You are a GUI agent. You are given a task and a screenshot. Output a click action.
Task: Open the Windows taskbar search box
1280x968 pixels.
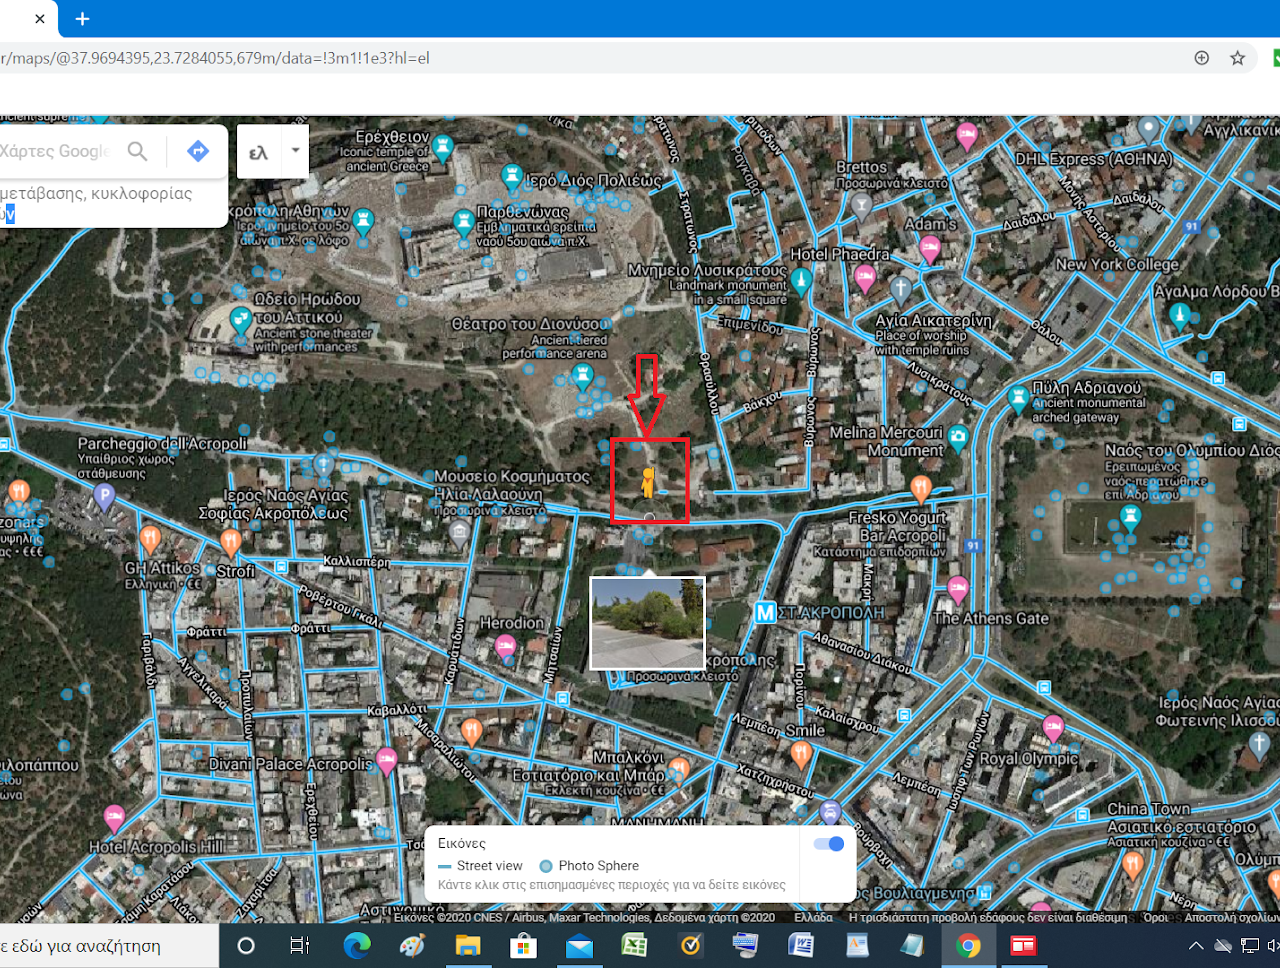109,946
